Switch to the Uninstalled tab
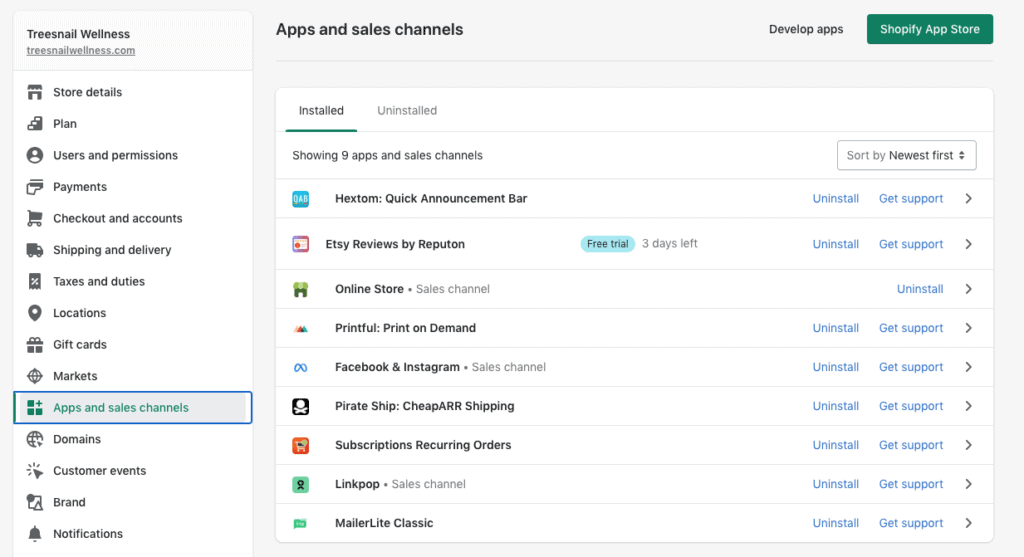 pos(407,110)
